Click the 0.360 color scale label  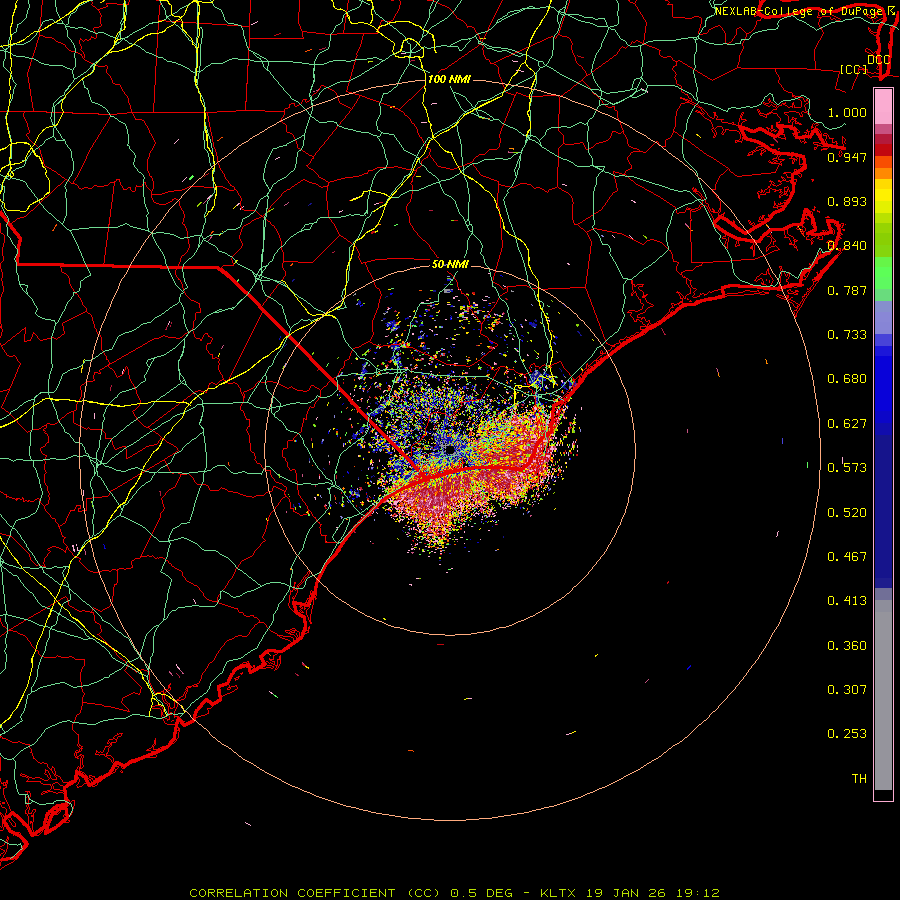coord(847,646)
